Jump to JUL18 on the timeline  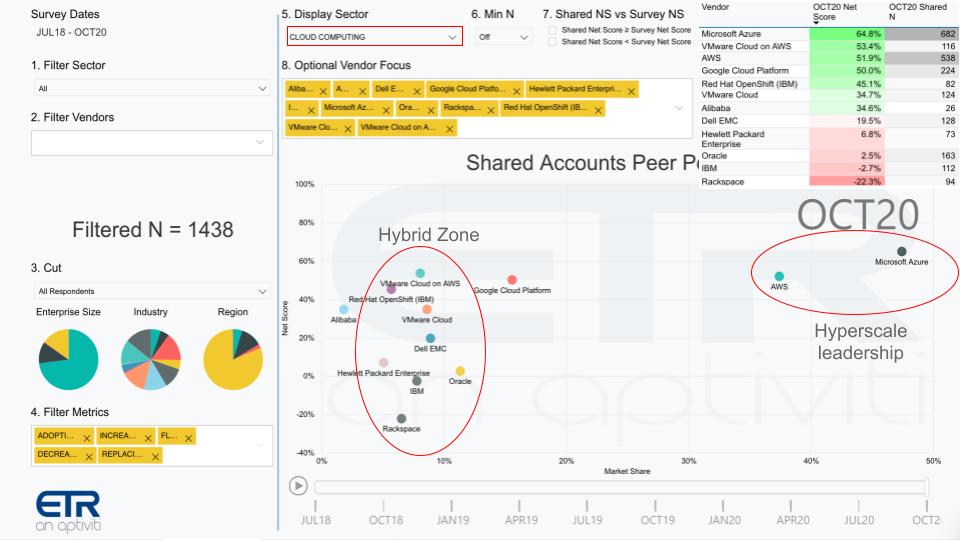click(x=315, y=520)
